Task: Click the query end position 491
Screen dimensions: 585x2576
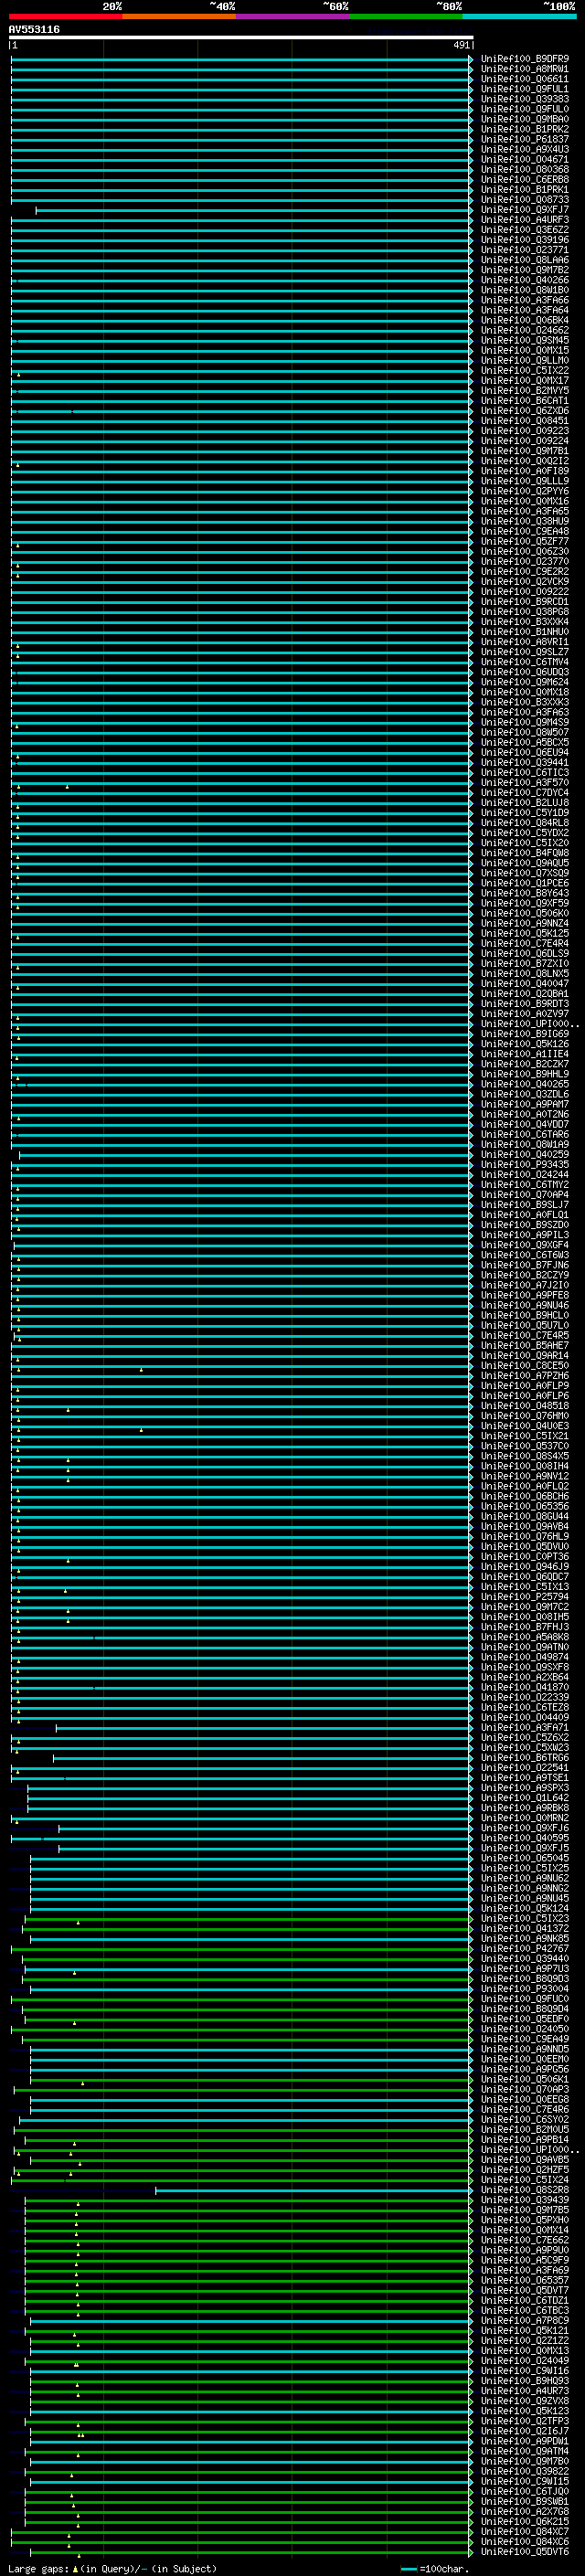Action: [461, 45]
